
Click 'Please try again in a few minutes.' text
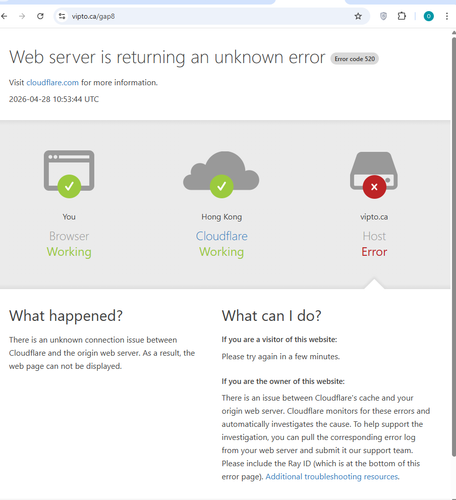tap(281, 357)
